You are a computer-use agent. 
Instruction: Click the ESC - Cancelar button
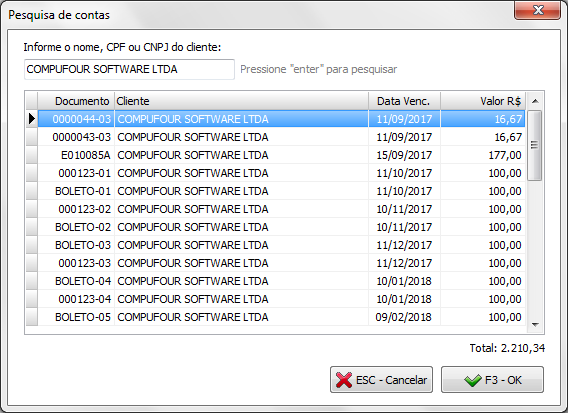tap(381, 380)
